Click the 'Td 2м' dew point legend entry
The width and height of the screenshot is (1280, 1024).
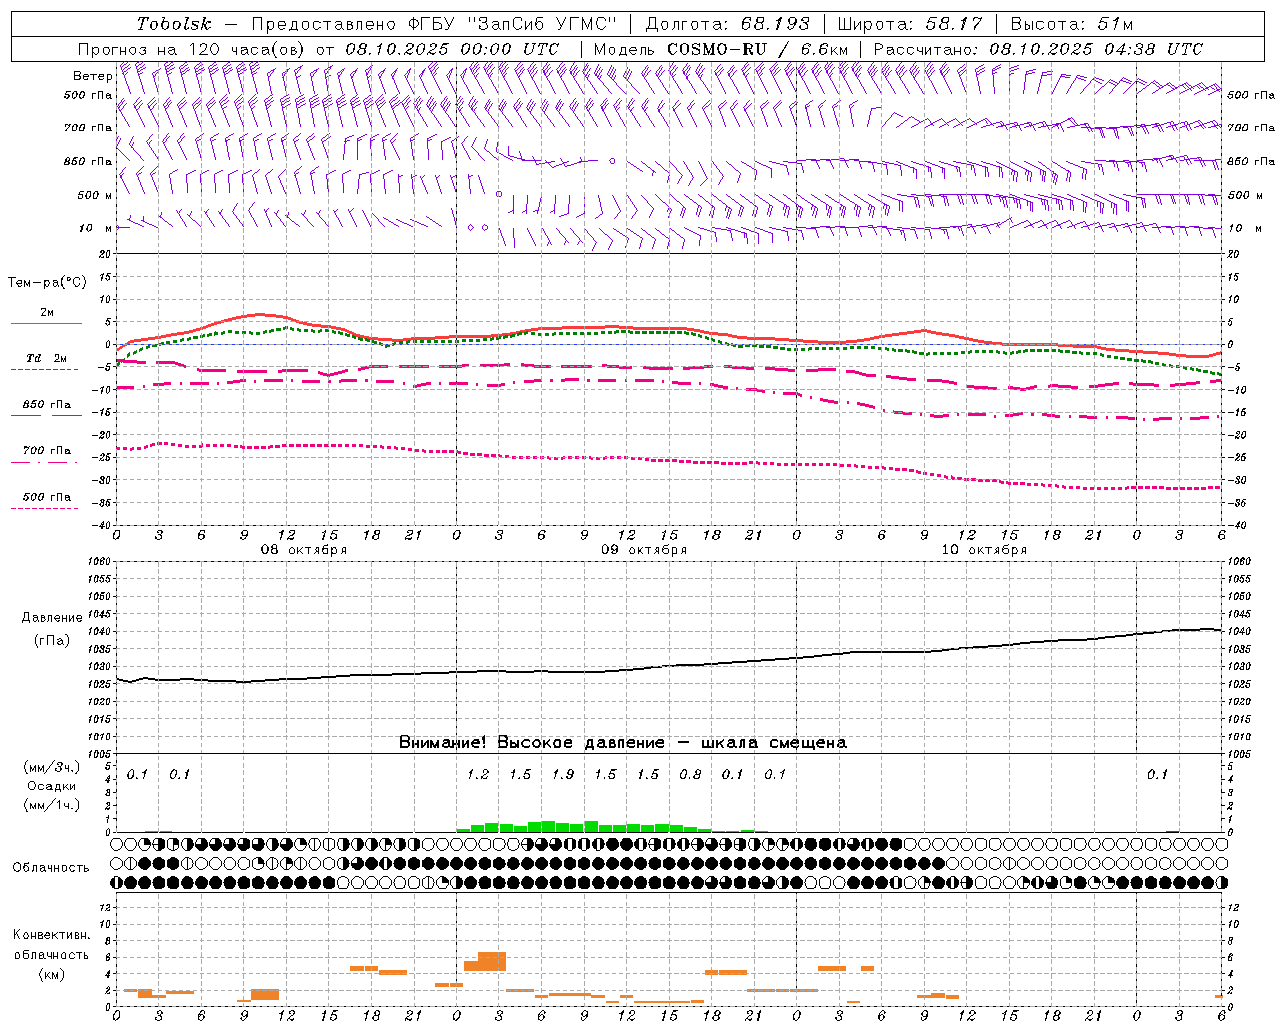point(47,358)
